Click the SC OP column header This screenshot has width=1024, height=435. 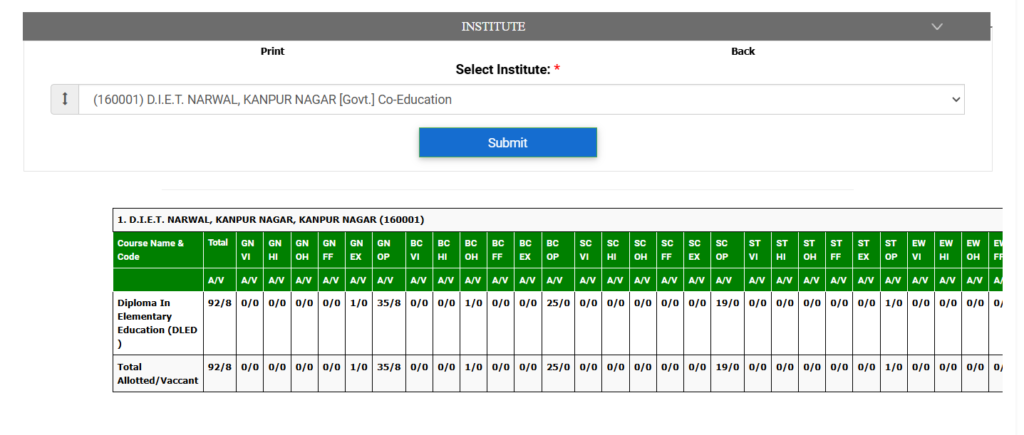coord(723,249)
